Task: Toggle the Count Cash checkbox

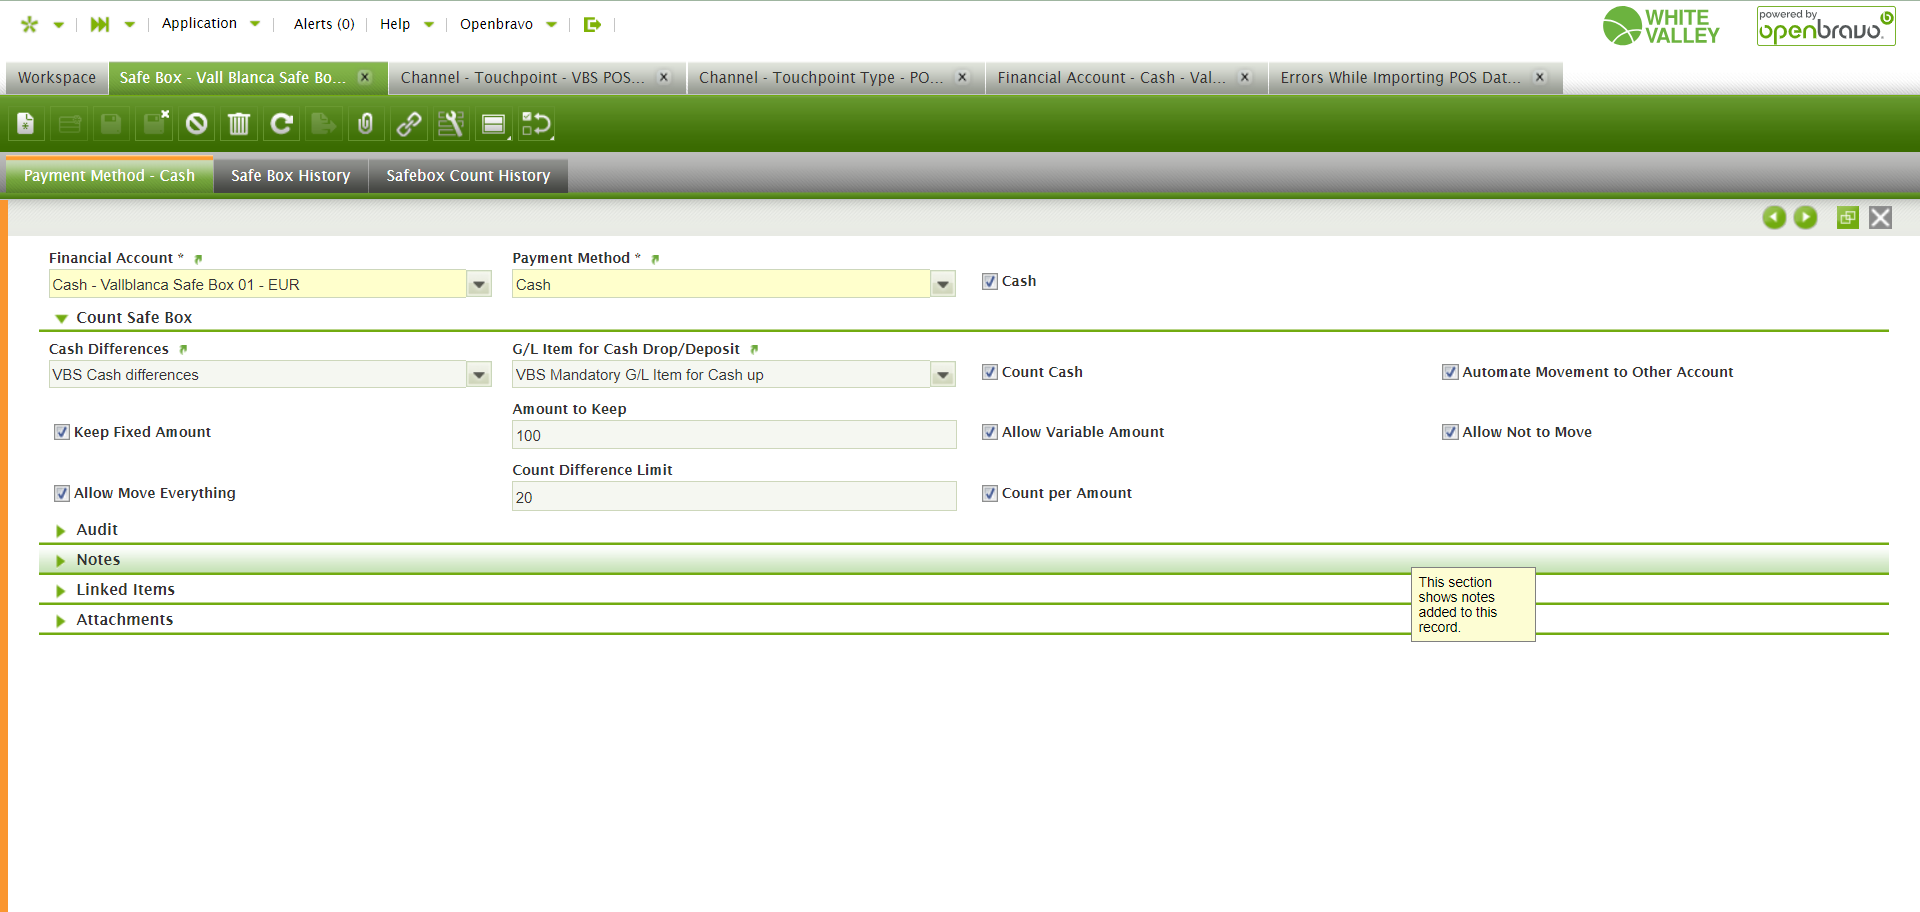Action: tap(990, 372)
